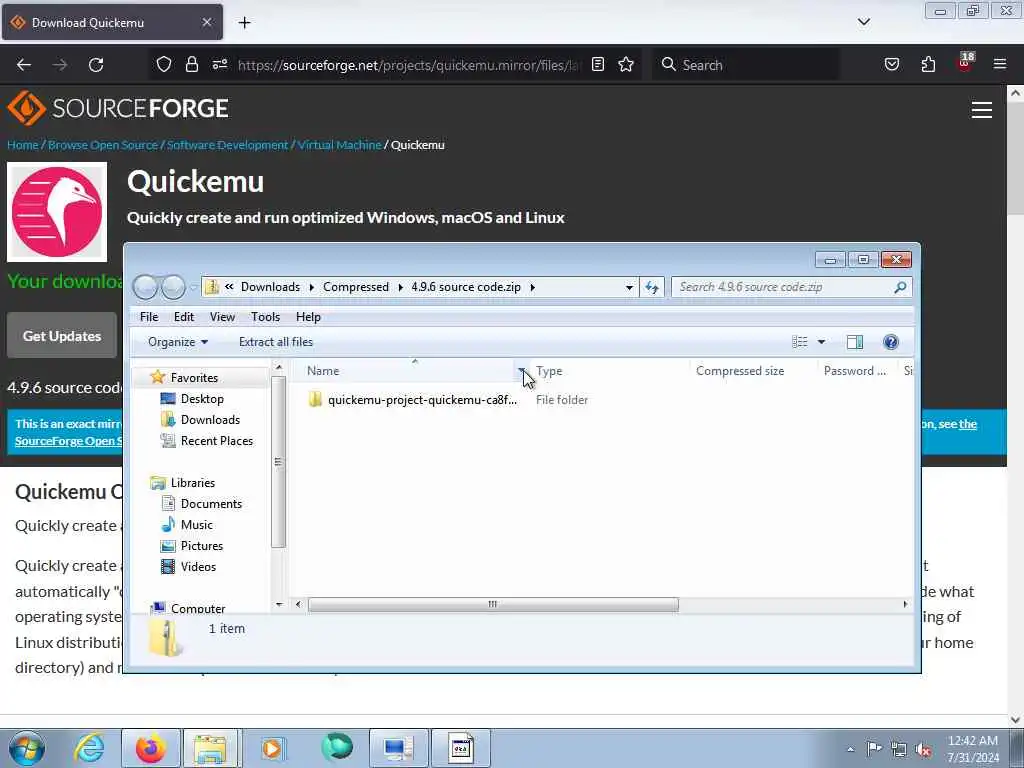Click the Explorer search box

[784, 287]
